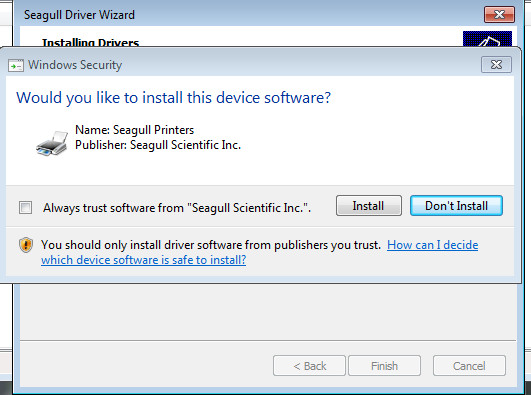Click the greyed-out Cancel button
Viewport: 531px width, 395px height.
click(x=469, y=366)
